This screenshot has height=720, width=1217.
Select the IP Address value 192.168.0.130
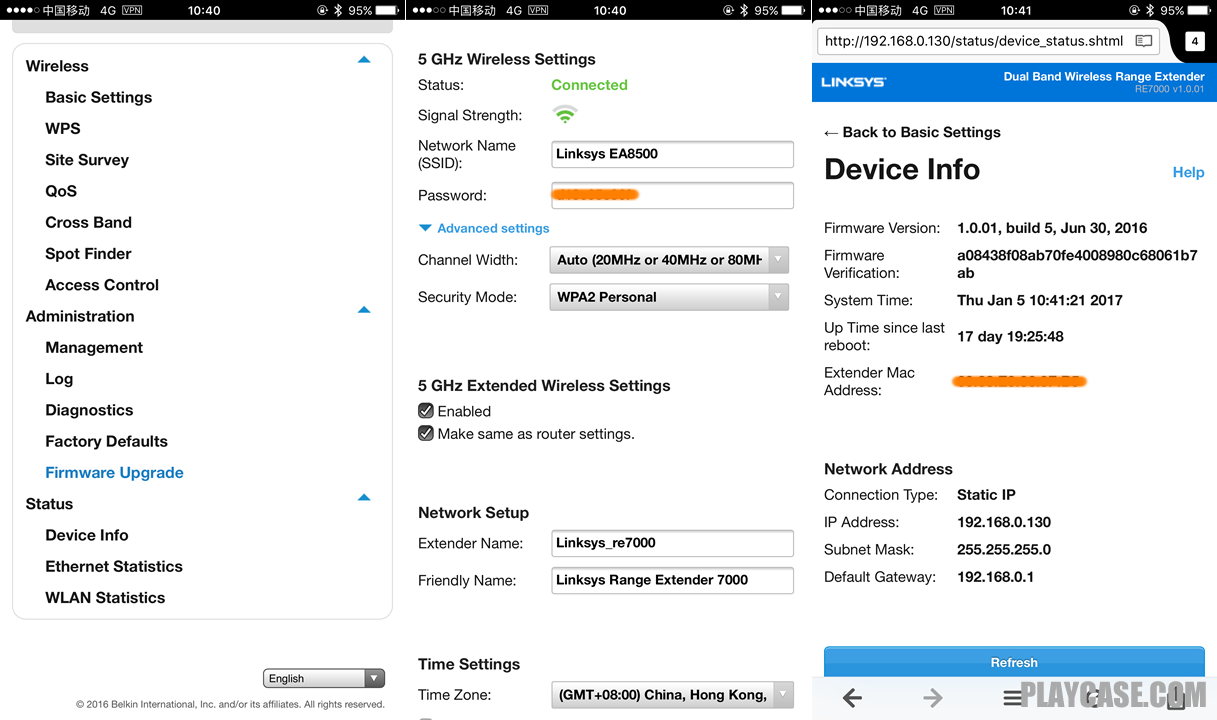pos(1004,522)
